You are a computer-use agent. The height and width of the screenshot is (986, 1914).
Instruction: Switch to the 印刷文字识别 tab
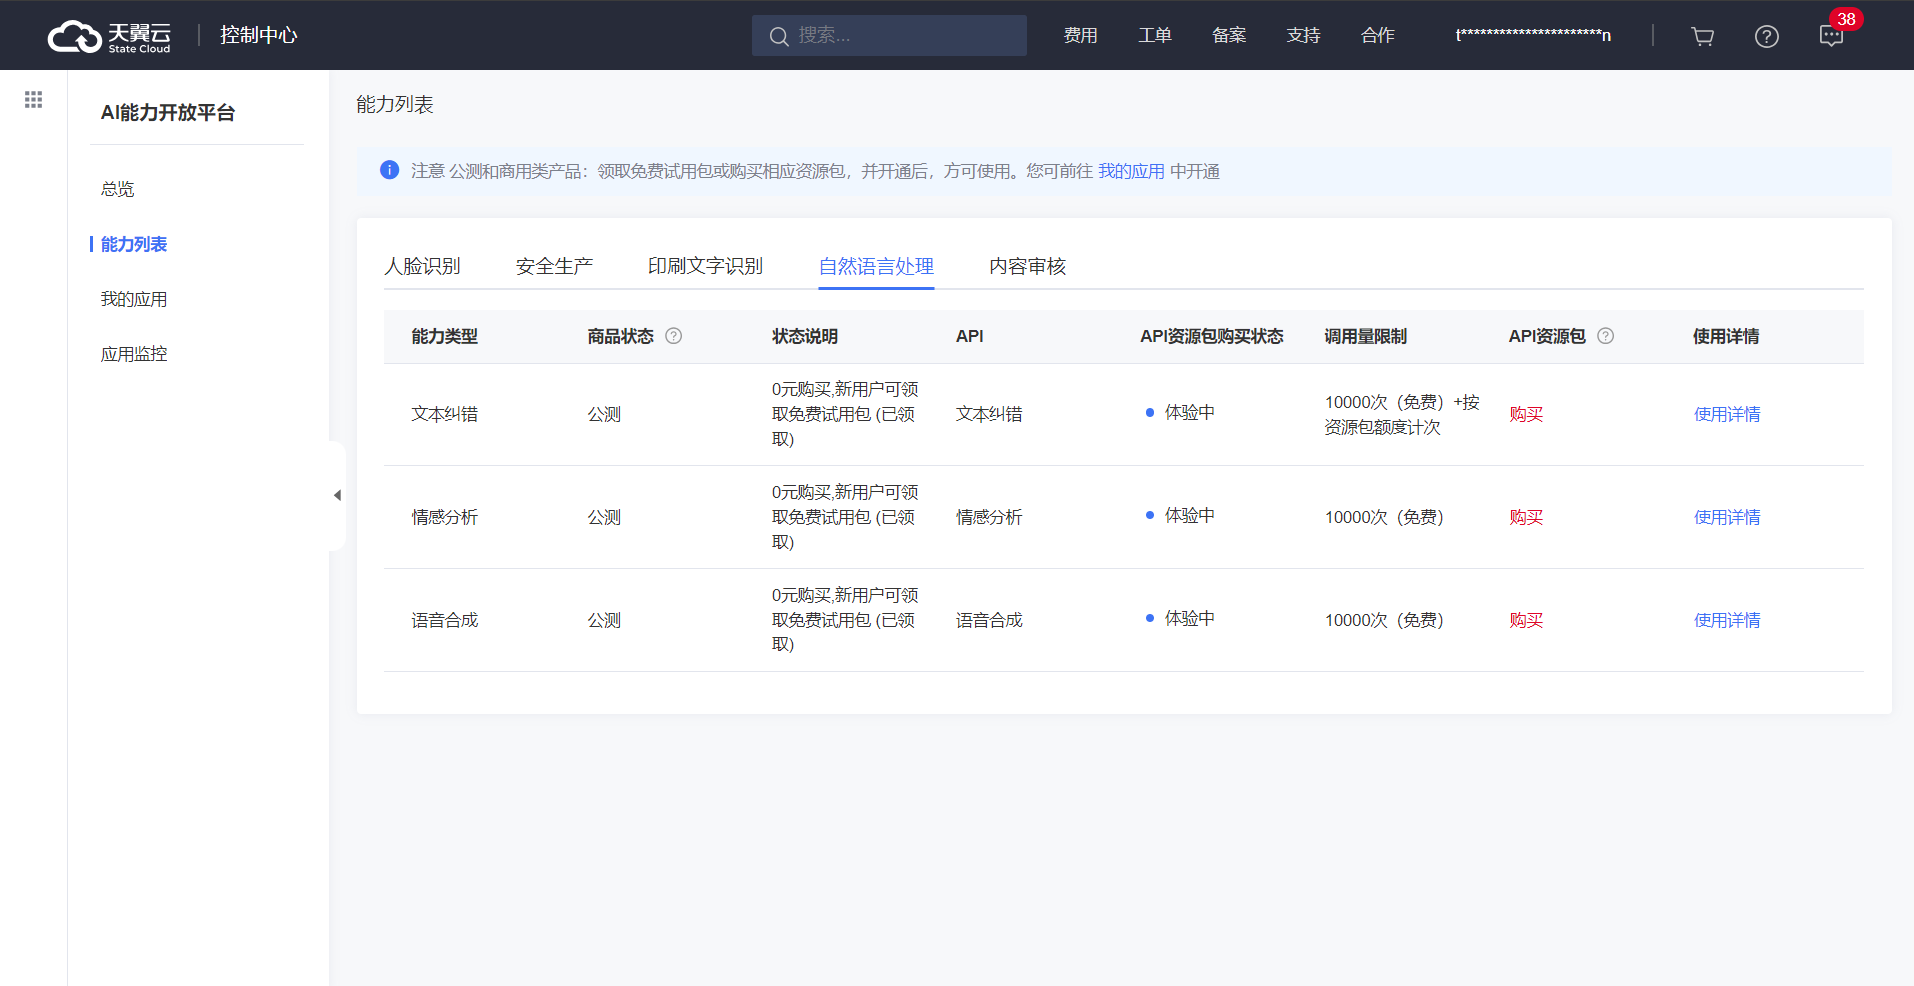[705, 266]
